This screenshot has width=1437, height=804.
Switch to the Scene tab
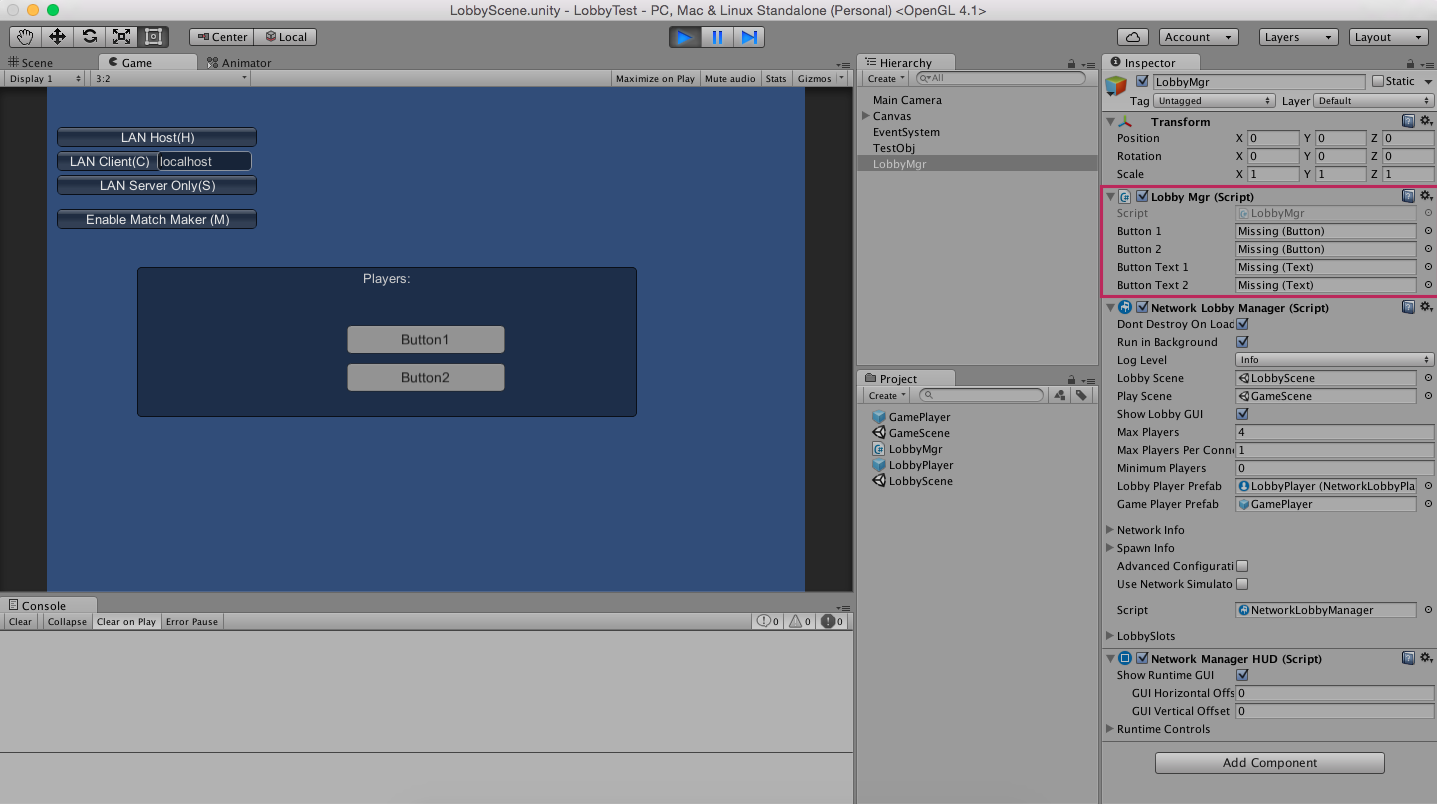point(30,62)
